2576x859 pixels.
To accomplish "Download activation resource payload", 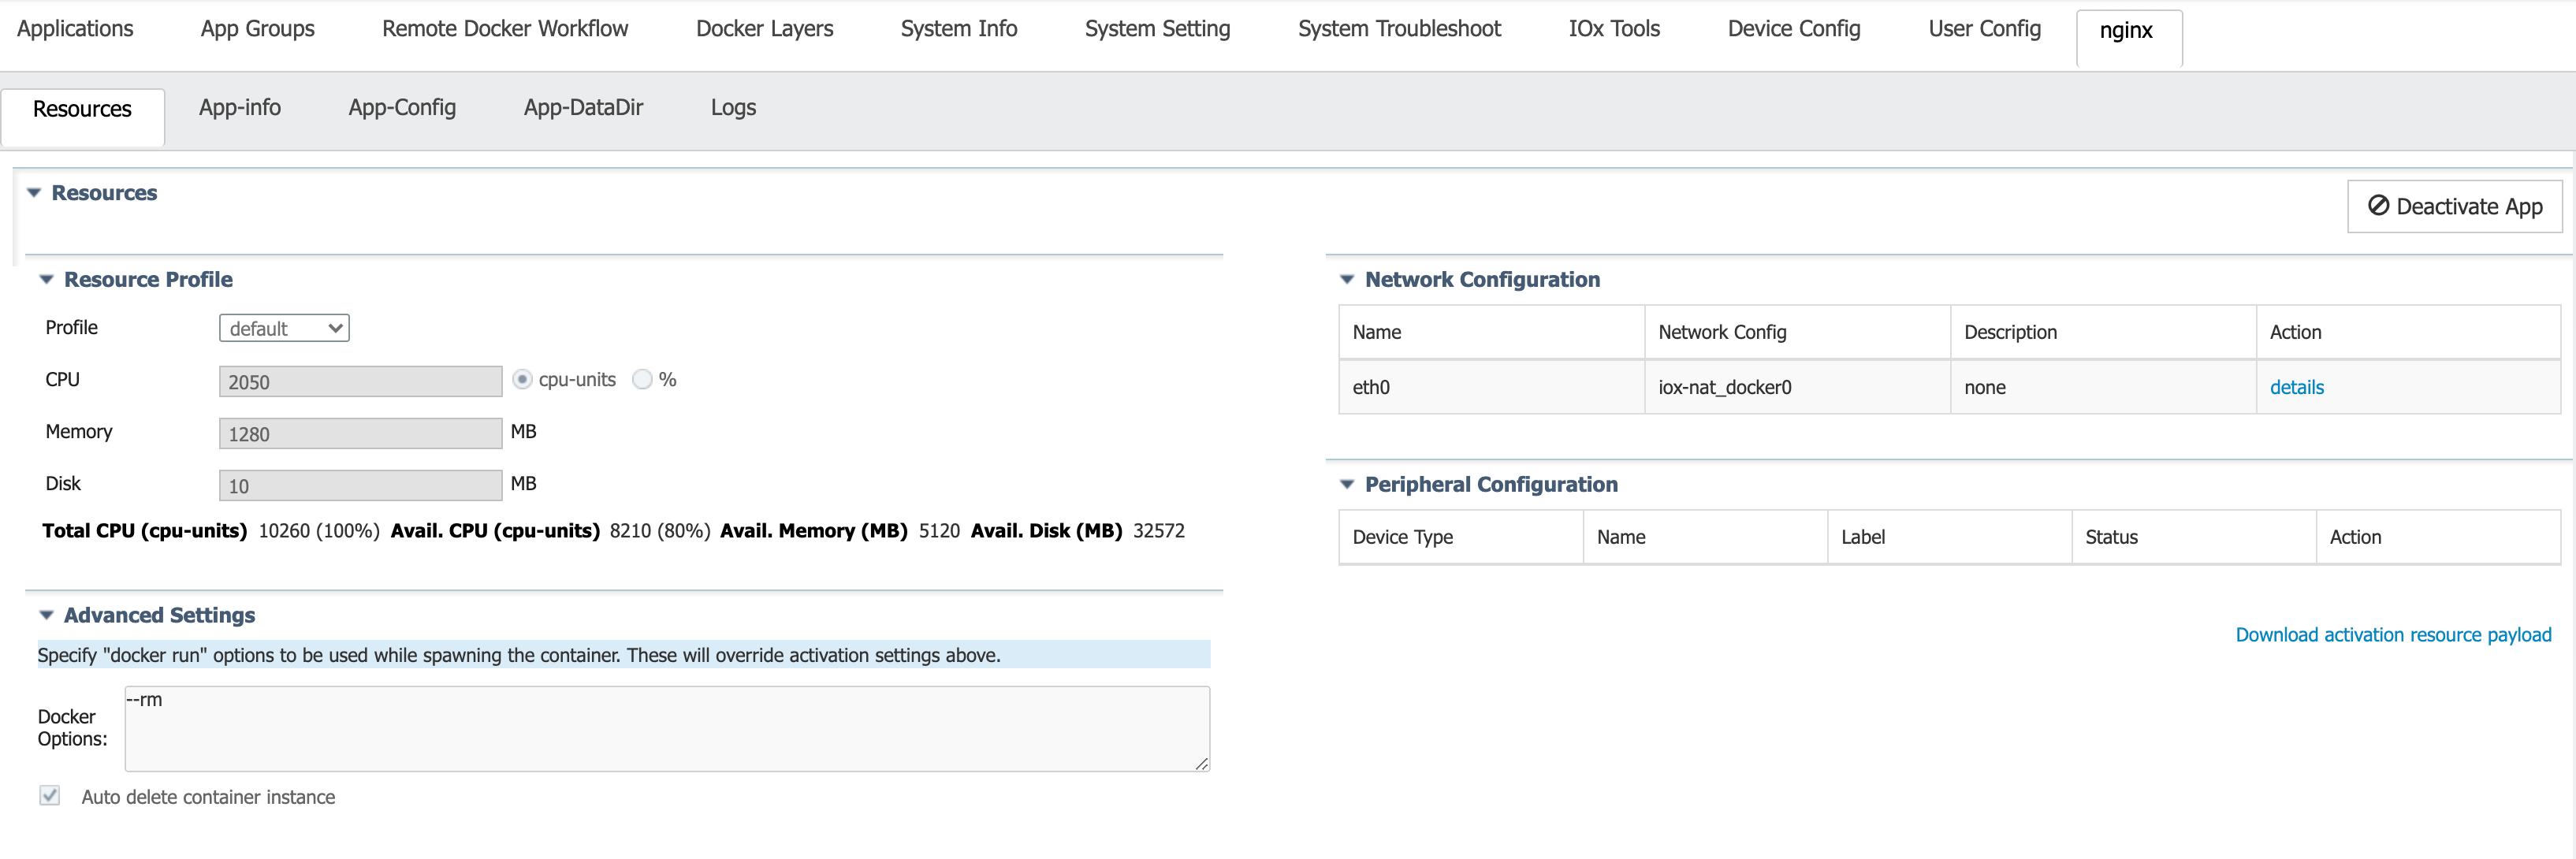I will pos(2393,634).
